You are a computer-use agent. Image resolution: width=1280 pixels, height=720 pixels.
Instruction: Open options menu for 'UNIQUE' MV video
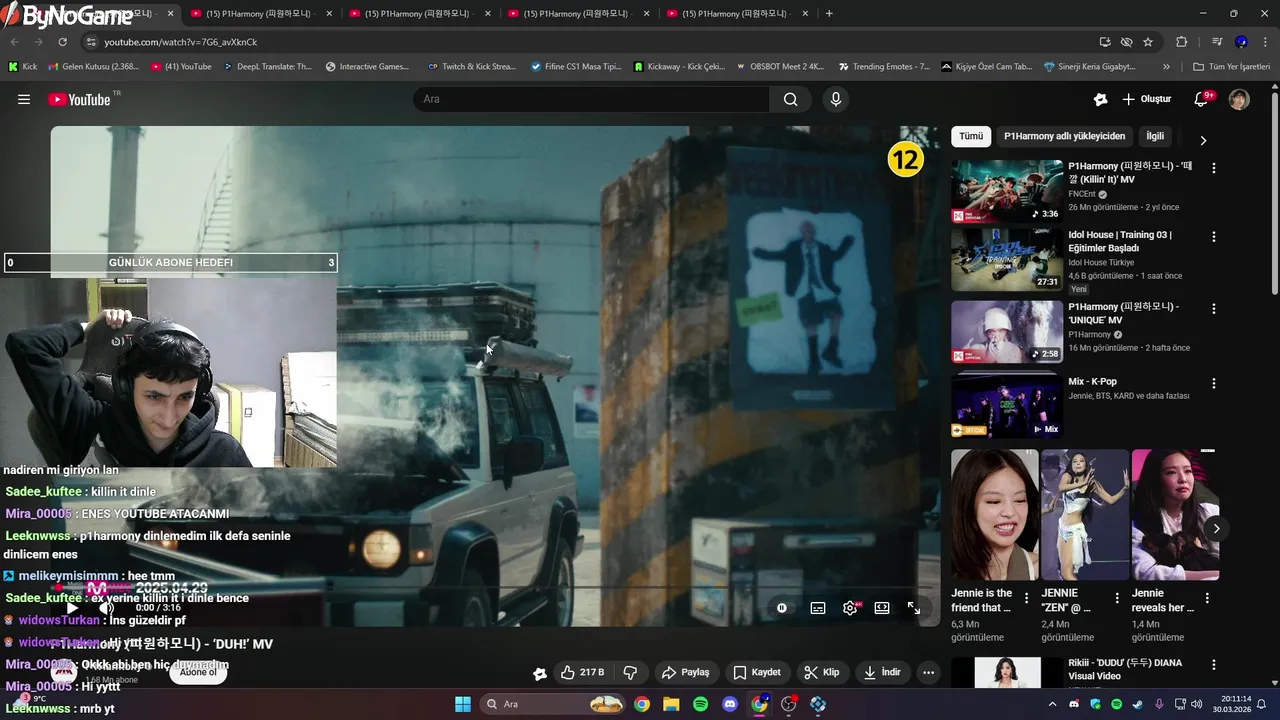1214,309
